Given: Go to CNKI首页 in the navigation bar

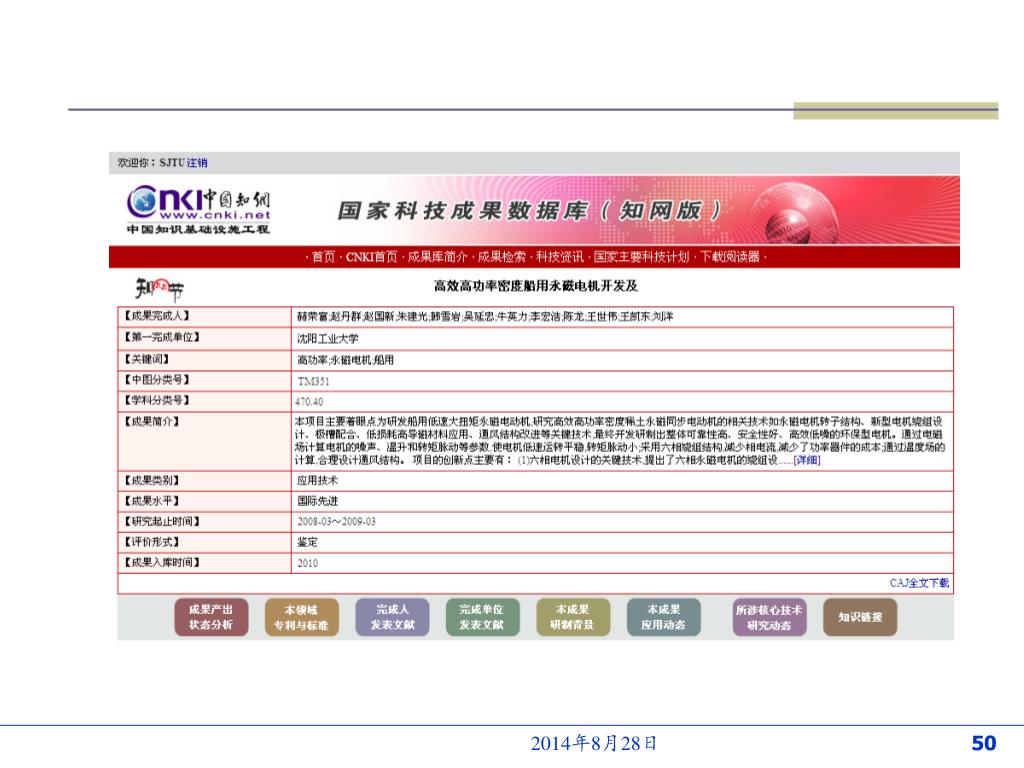Looking at the screenshot, I should pos(371,257).
